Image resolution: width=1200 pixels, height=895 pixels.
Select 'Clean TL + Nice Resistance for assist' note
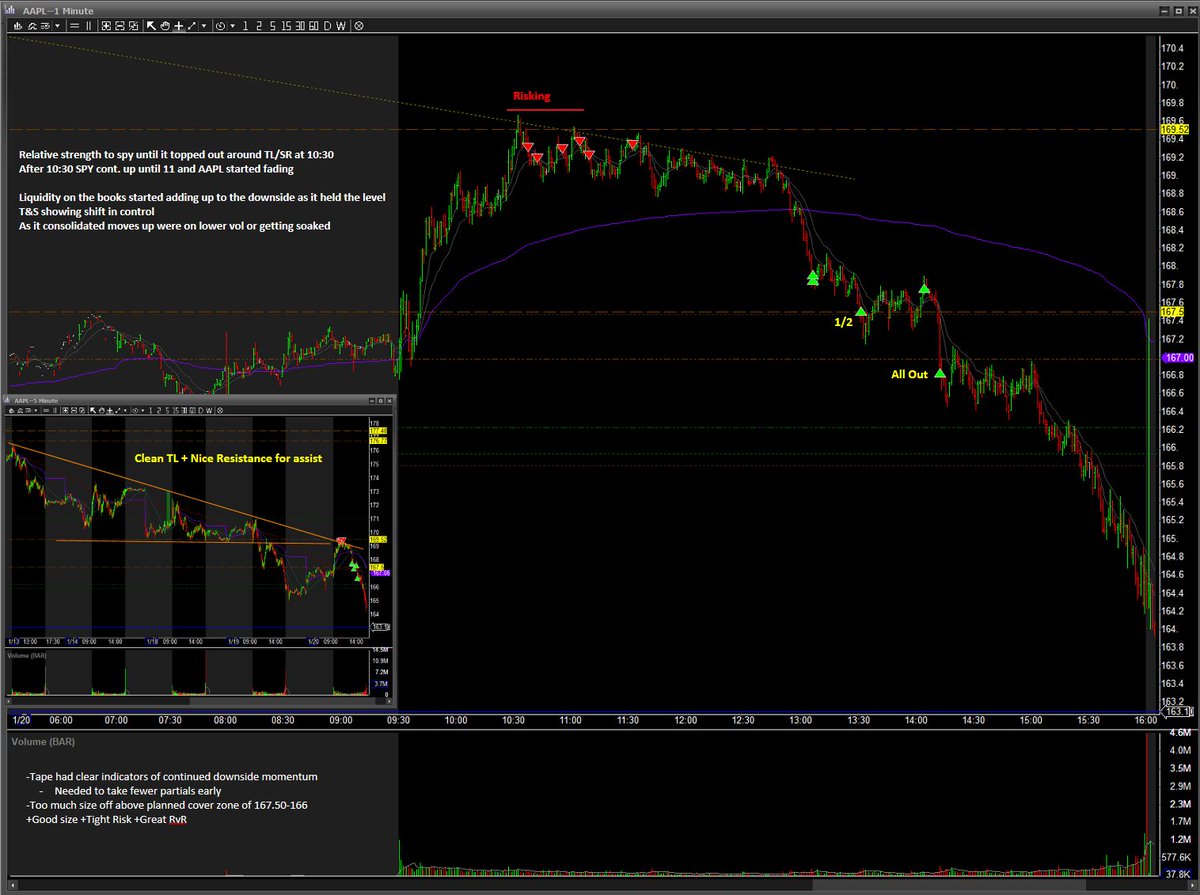coord(231,458)
